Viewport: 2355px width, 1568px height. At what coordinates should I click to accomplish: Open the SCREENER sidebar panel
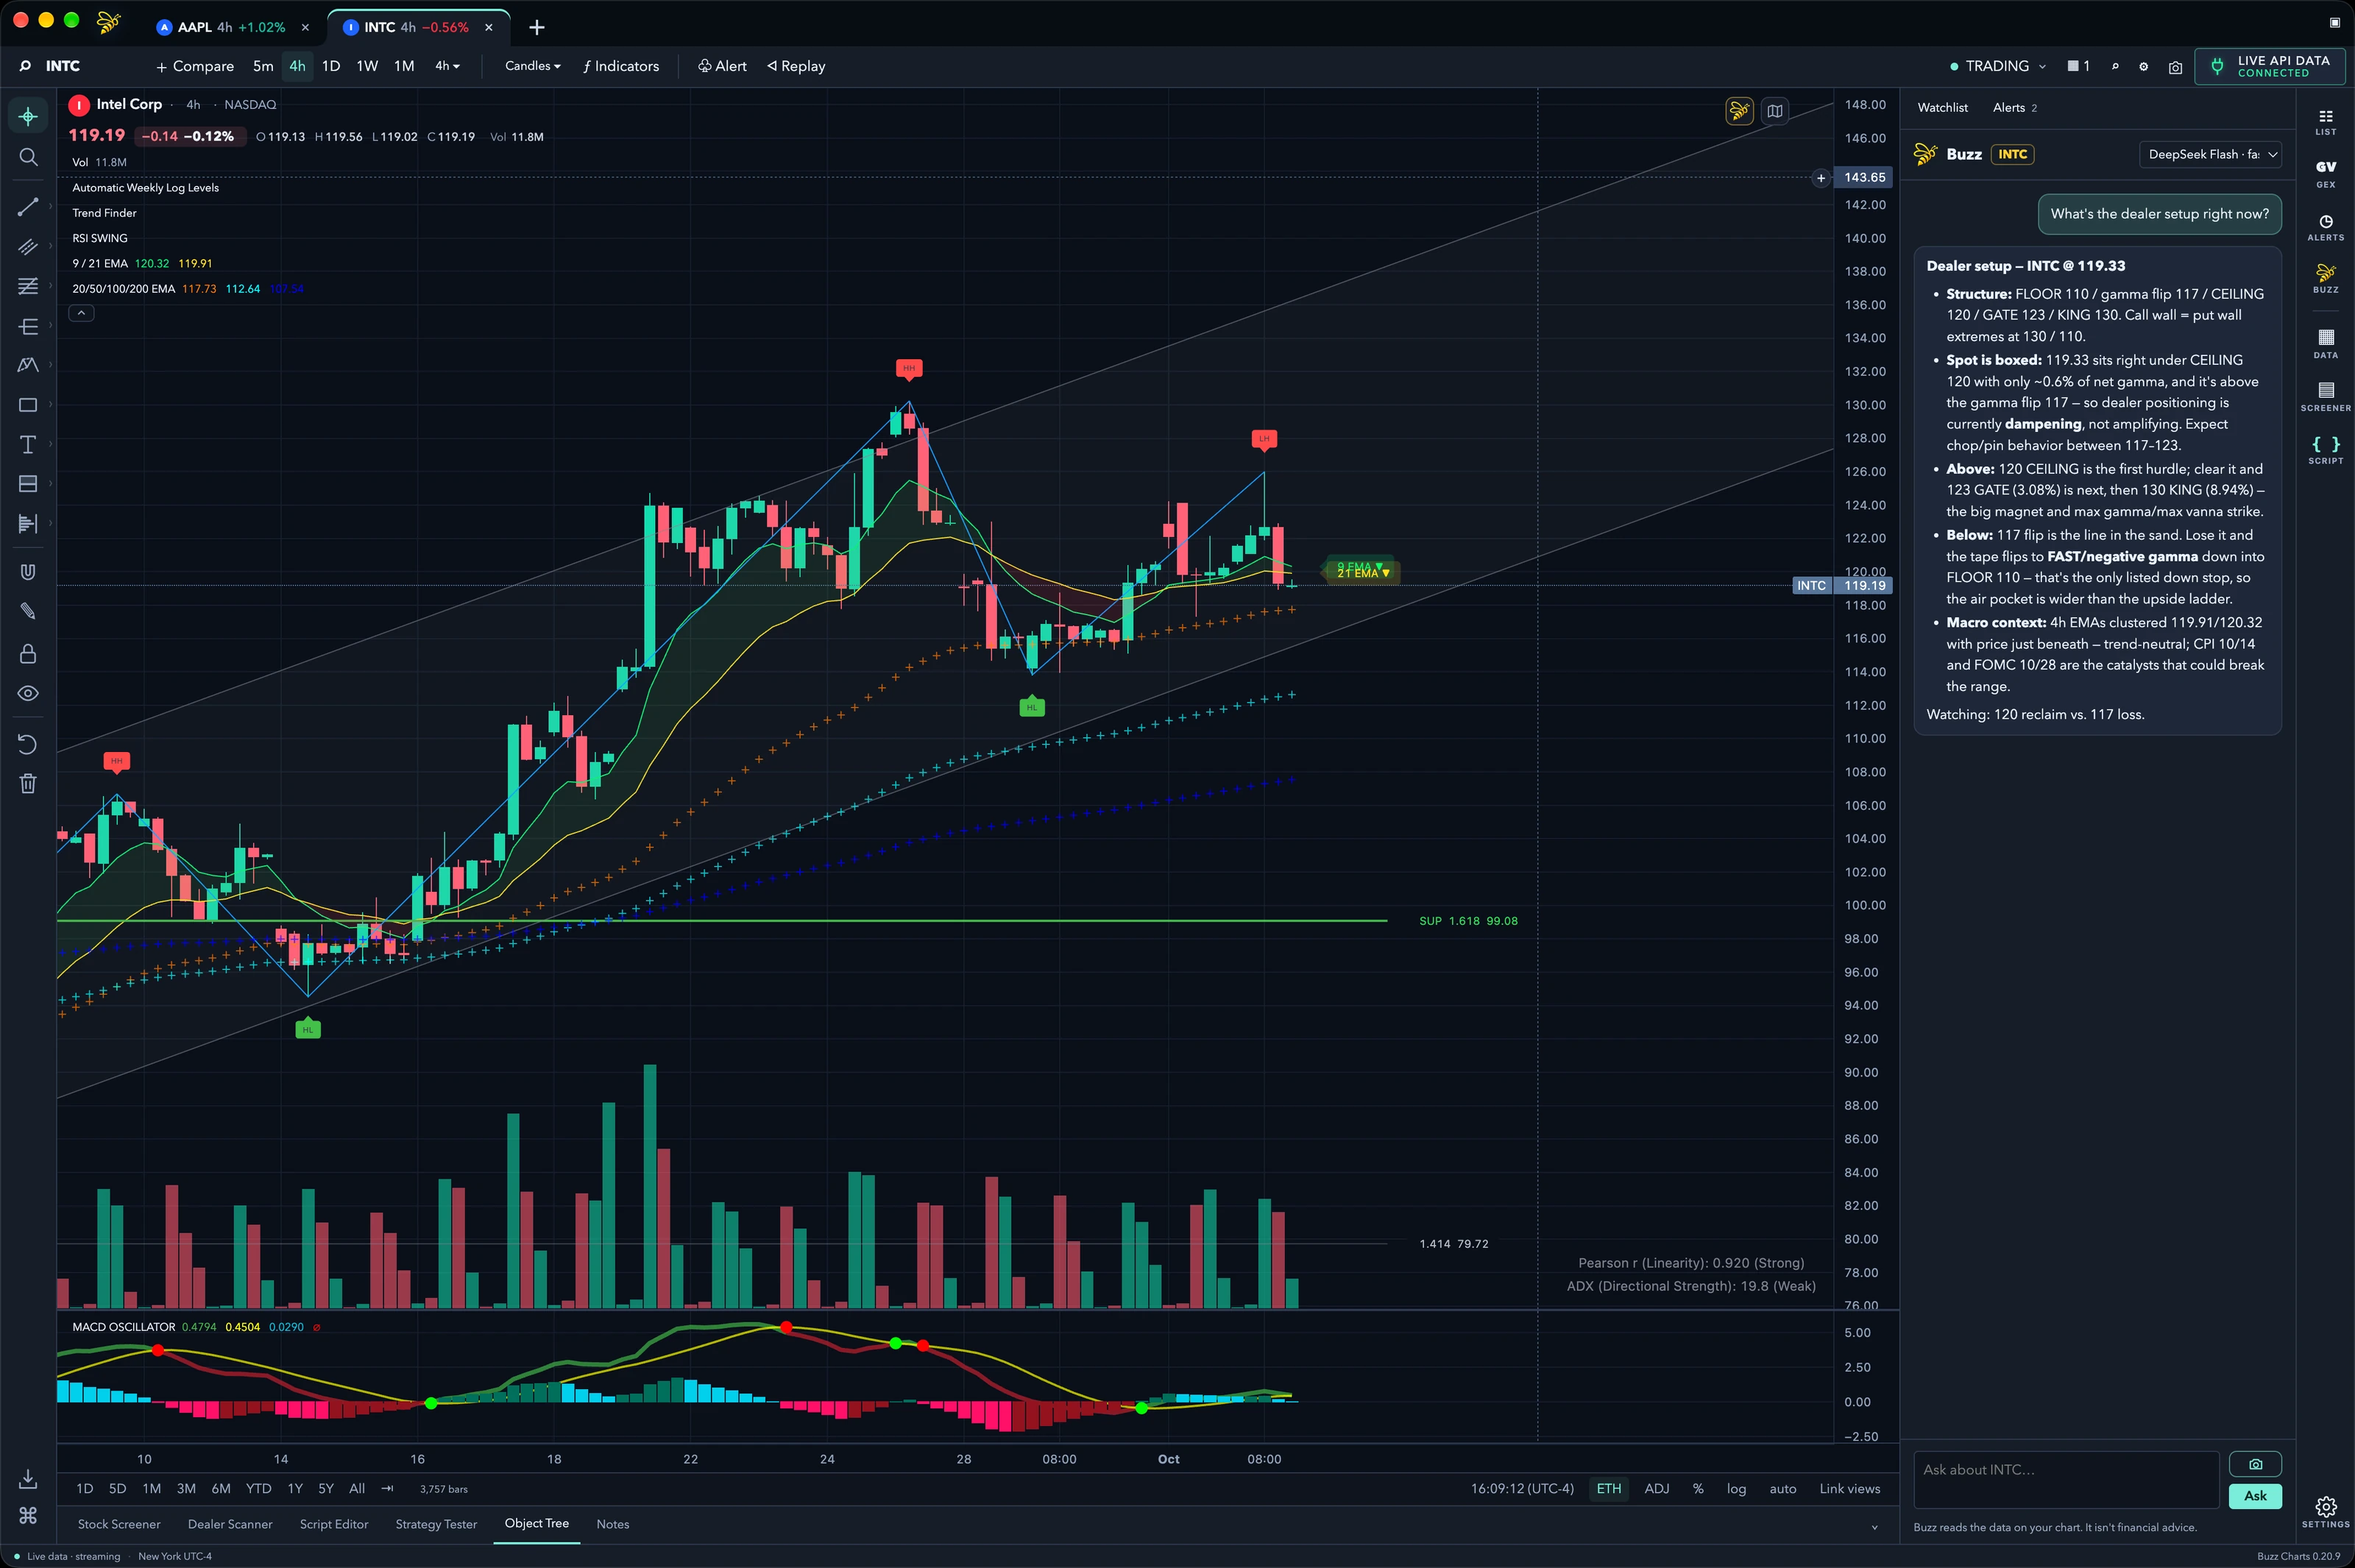[x=2326, y=397]
